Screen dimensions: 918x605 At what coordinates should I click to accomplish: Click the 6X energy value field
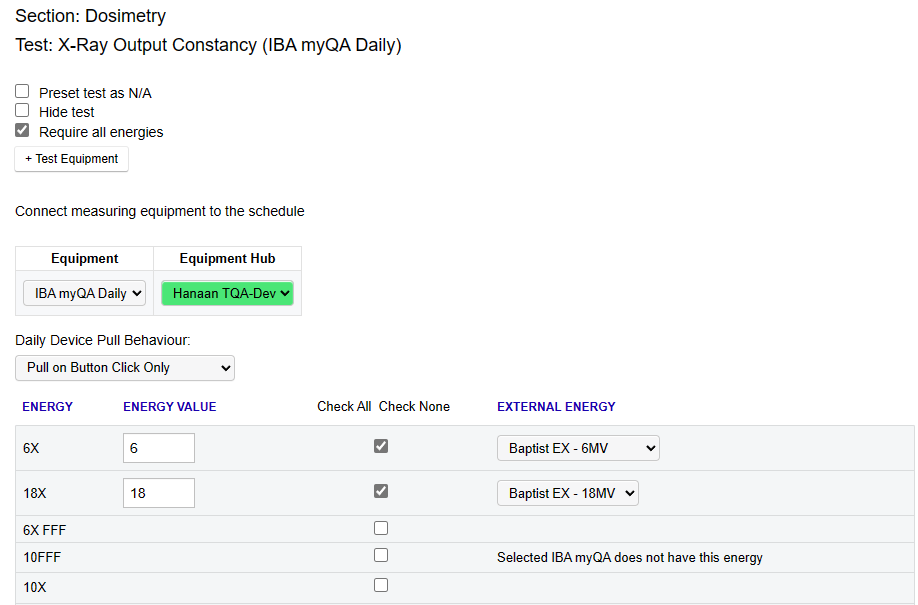(159, 448)
